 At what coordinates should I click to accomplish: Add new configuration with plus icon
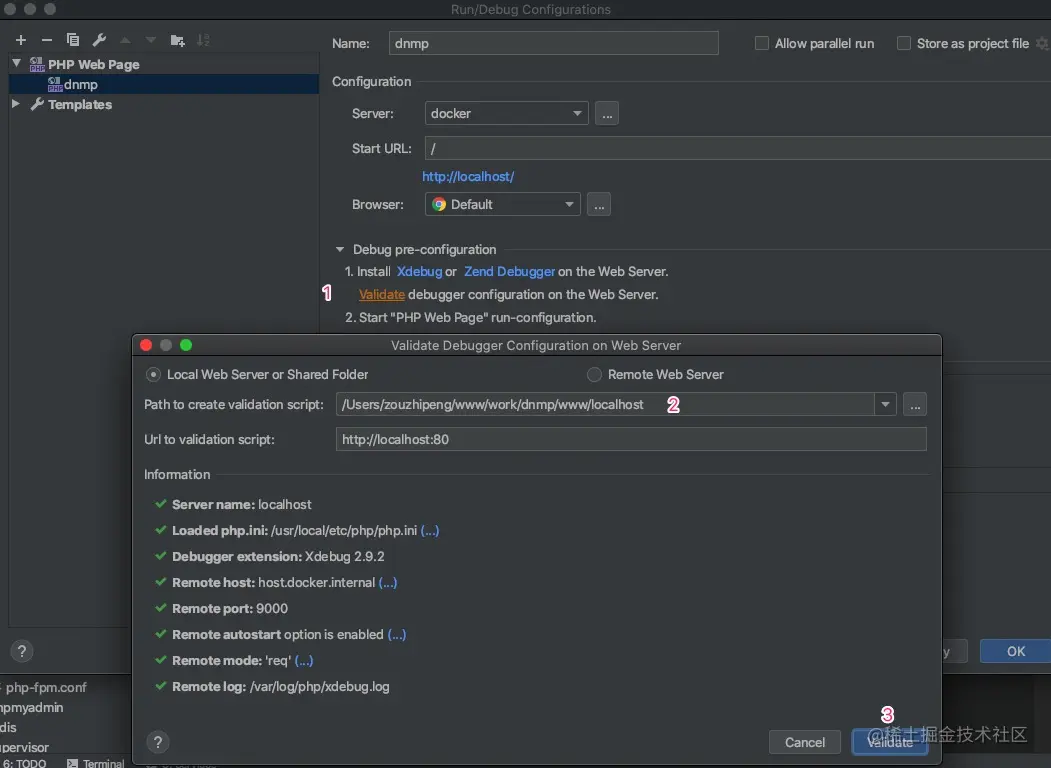(x=21, y=40)
